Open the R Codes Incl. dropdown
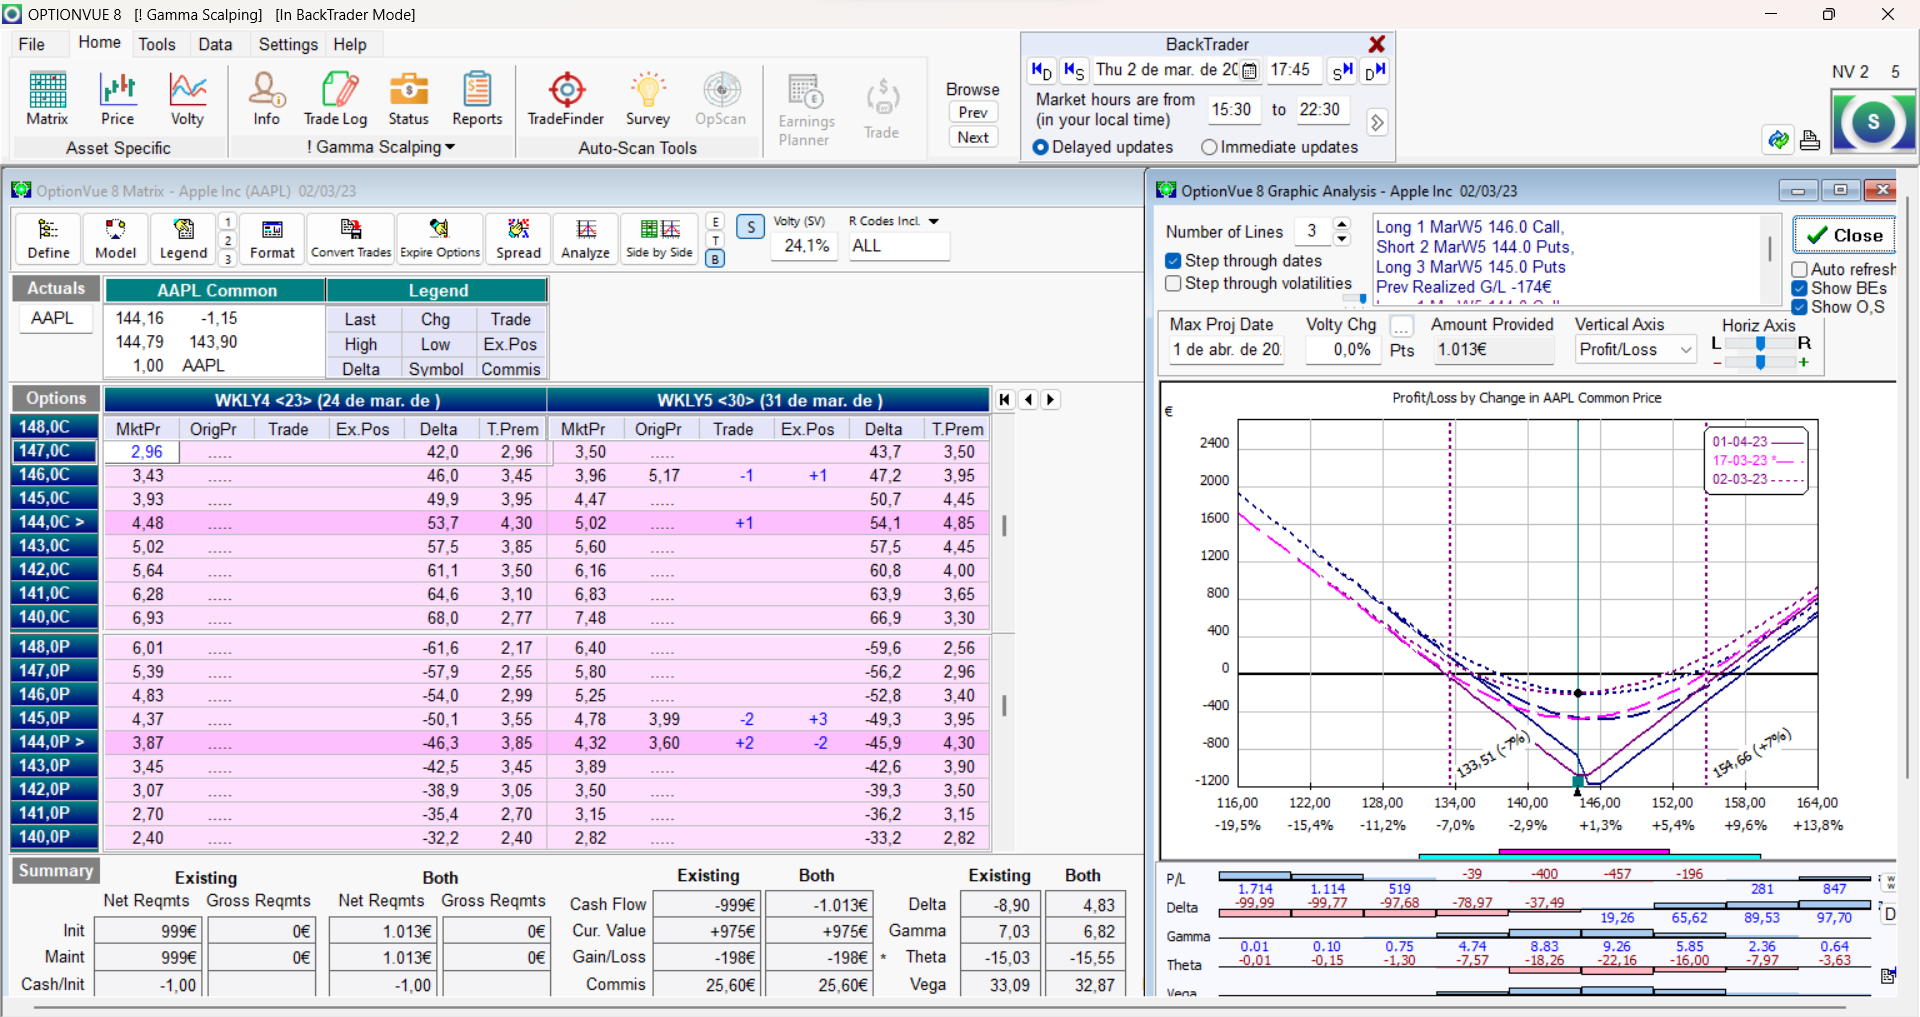 click(x=934, y=221)
